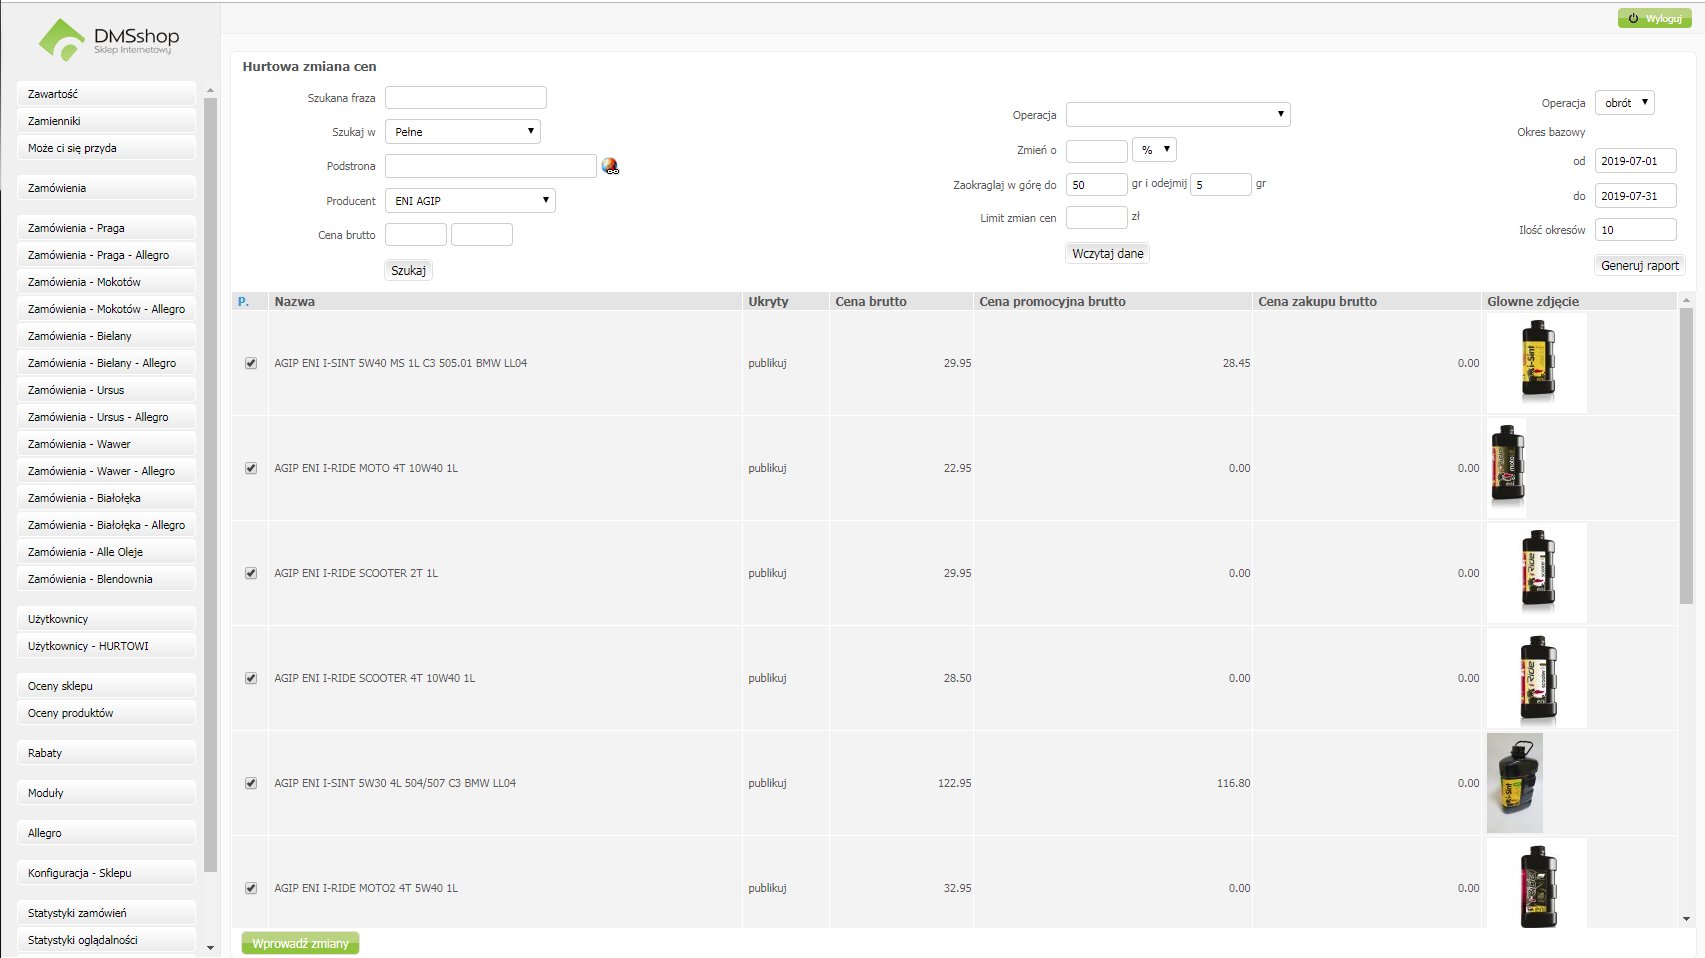The height and width of the screenshot is (958, 1705).
Task: Open I-RIDE MOTO 4T 10W40 thumbnail
Action: 1507,468
